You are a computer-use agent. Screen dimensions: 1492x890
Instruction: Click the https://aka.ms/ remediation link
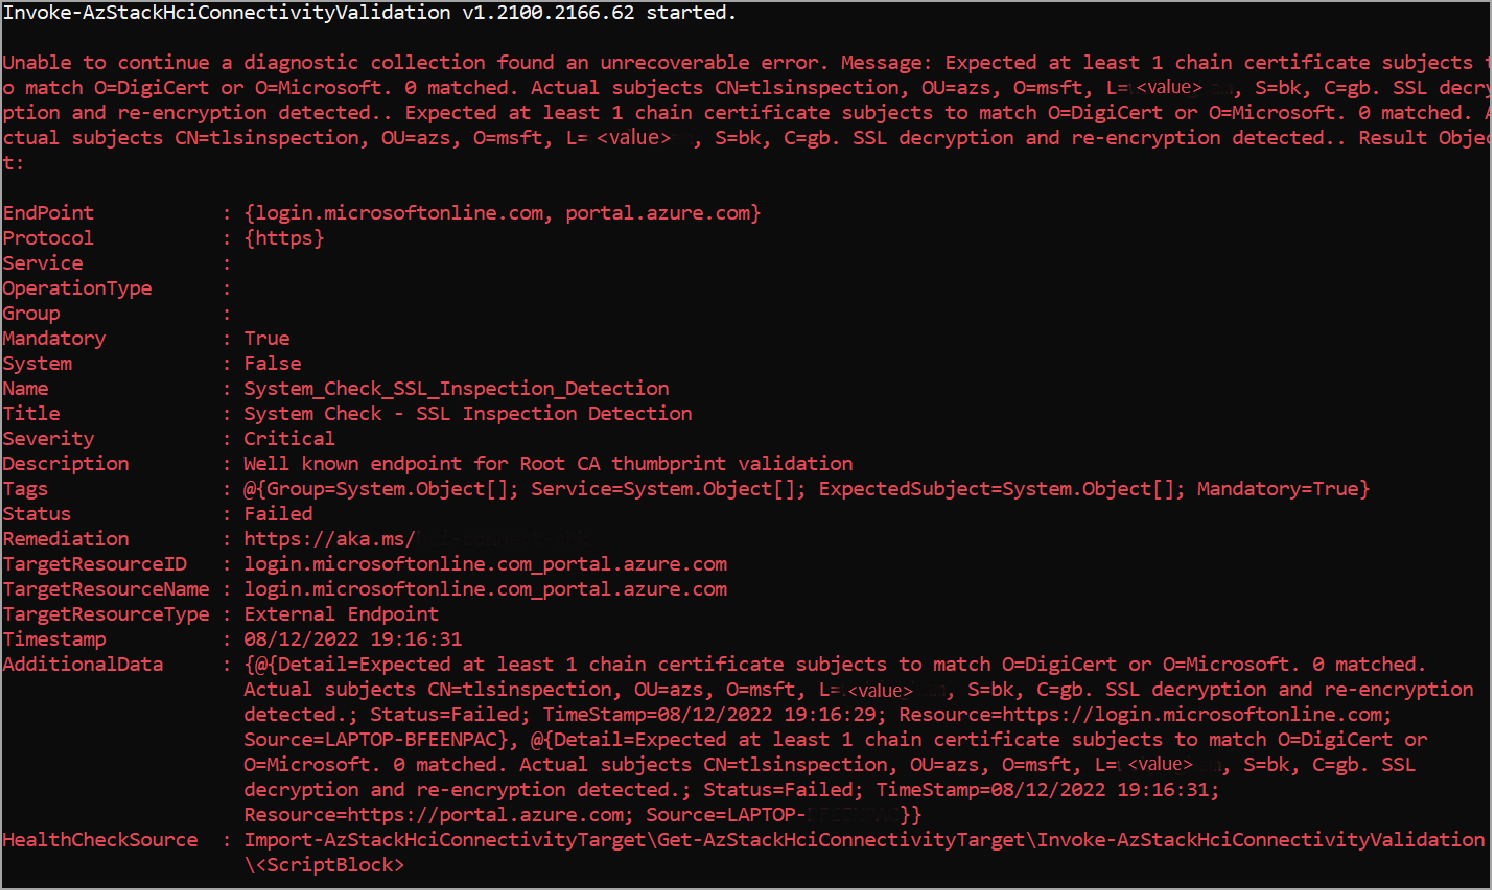pos(330,539)
